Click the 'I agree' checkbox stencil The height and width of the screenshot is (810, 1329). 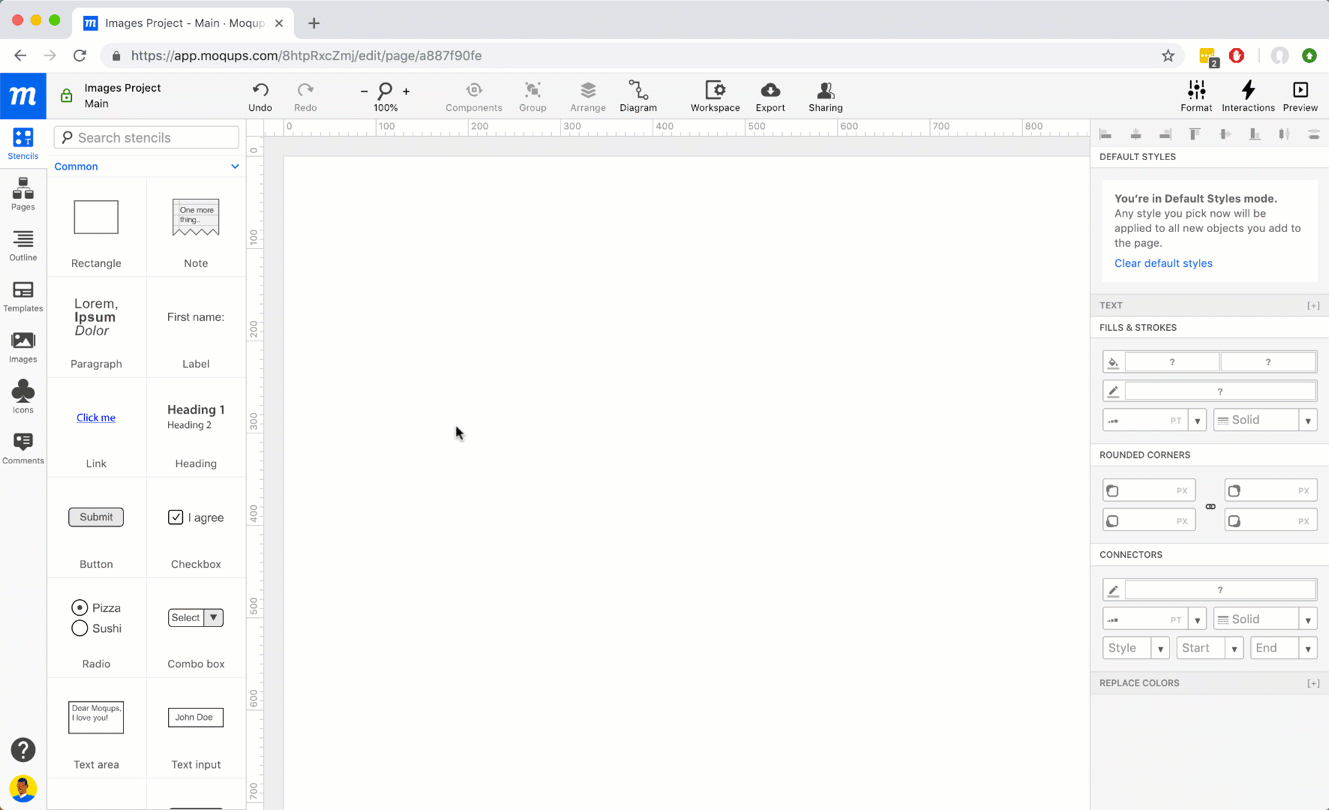pos(195,517)
